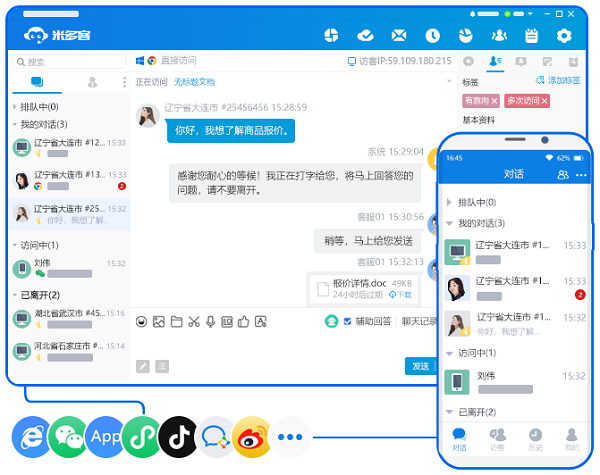Collapse 访问中(1) group in desktop list

(15, 245)
